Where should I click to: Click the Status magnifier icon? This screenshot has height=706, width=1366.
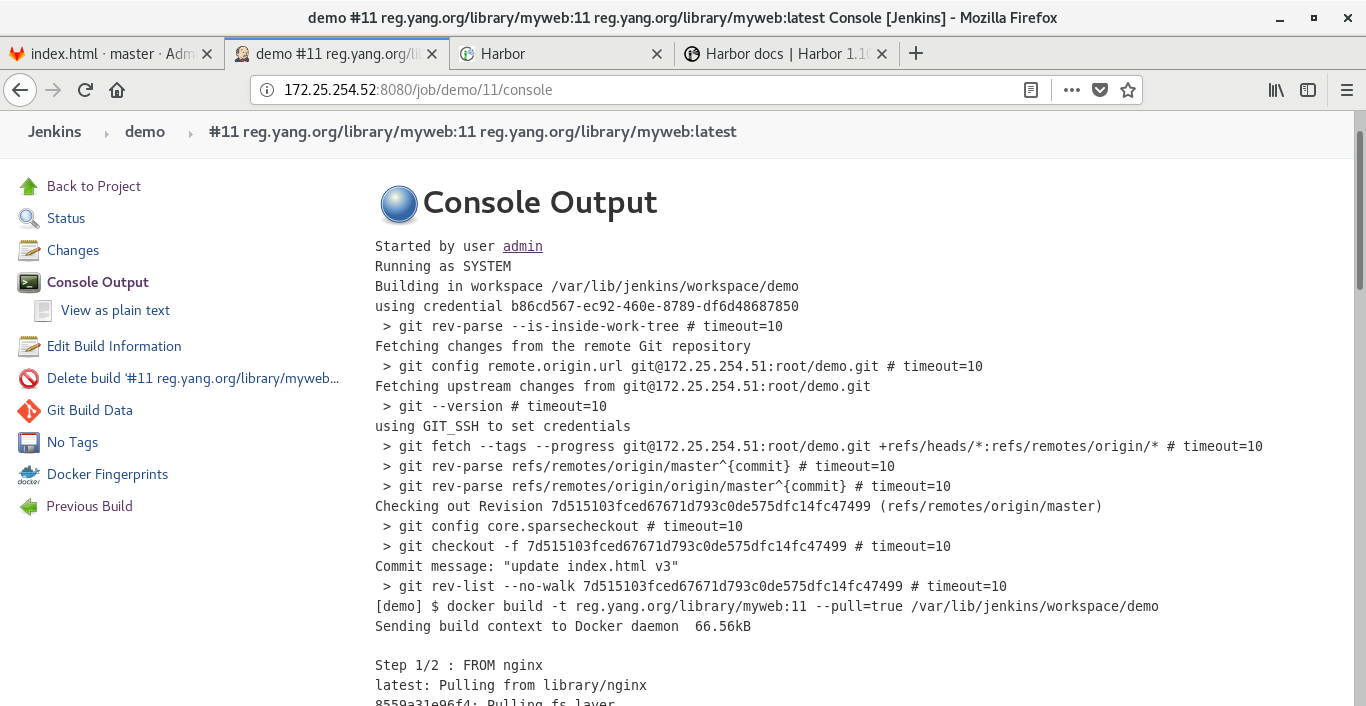[28, 218]
